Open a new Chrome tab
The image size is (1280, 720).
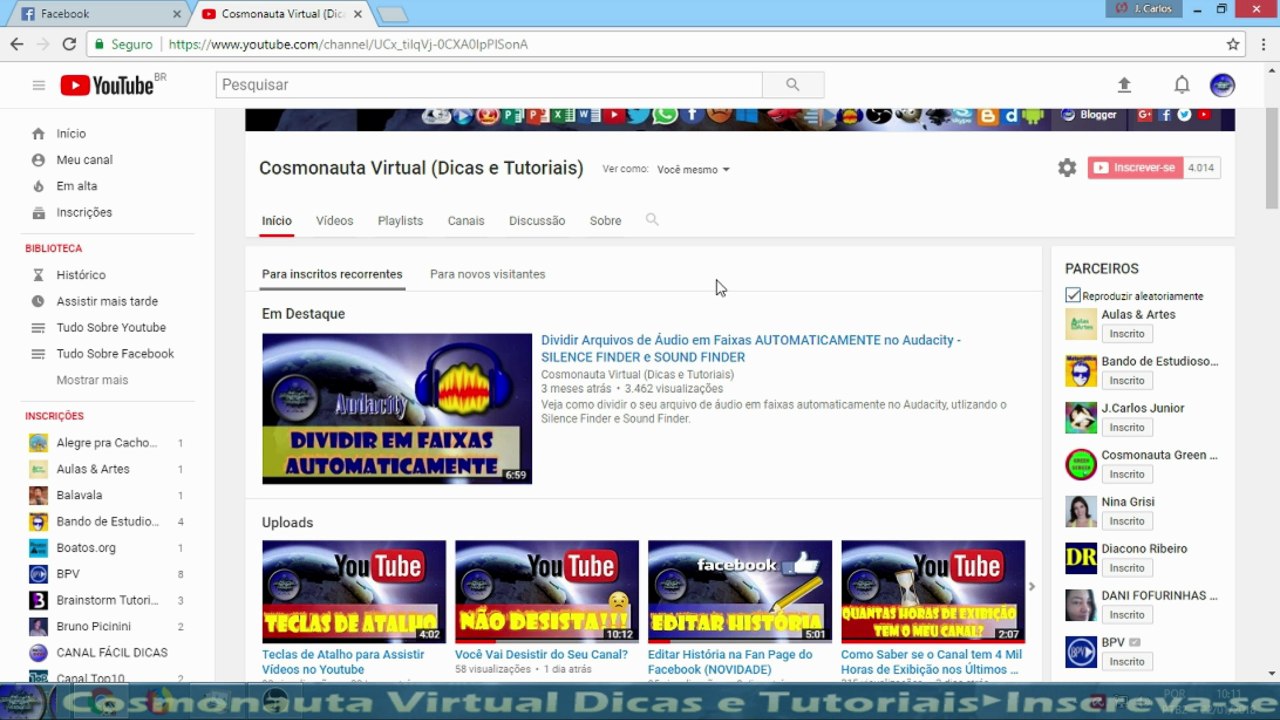coord(392,15)
